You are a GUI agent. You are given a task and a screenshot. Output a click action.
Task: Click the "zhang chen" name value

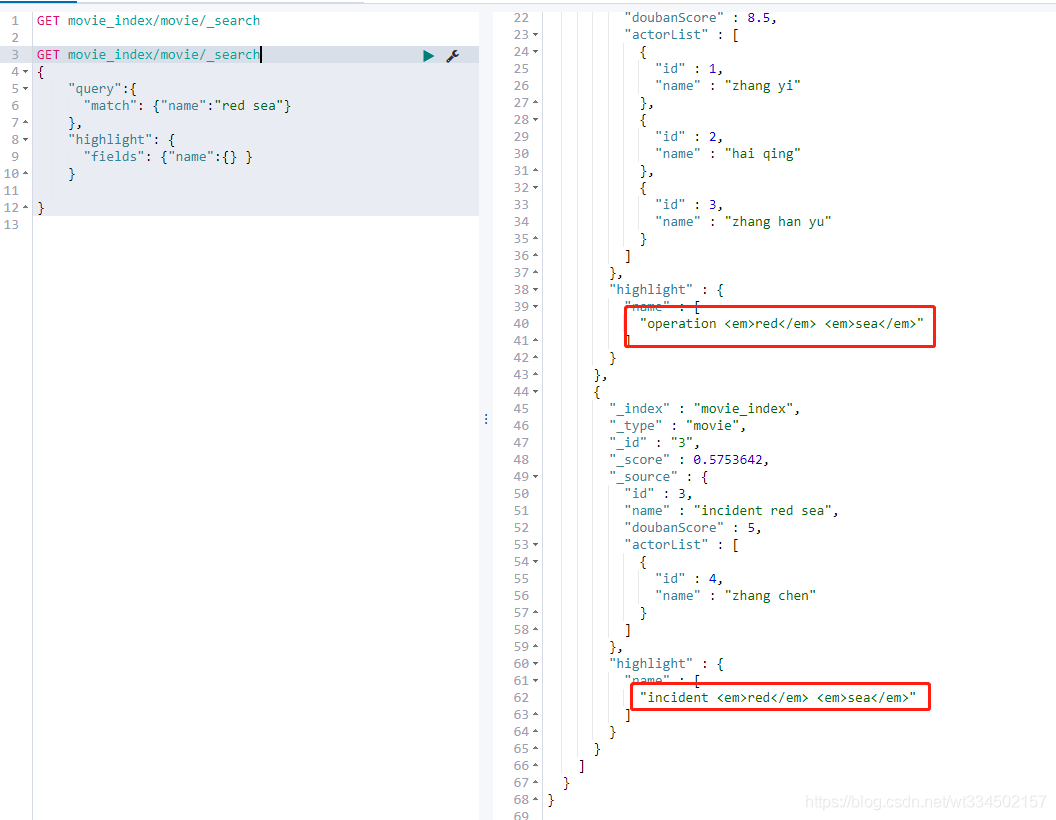(770, 596)
